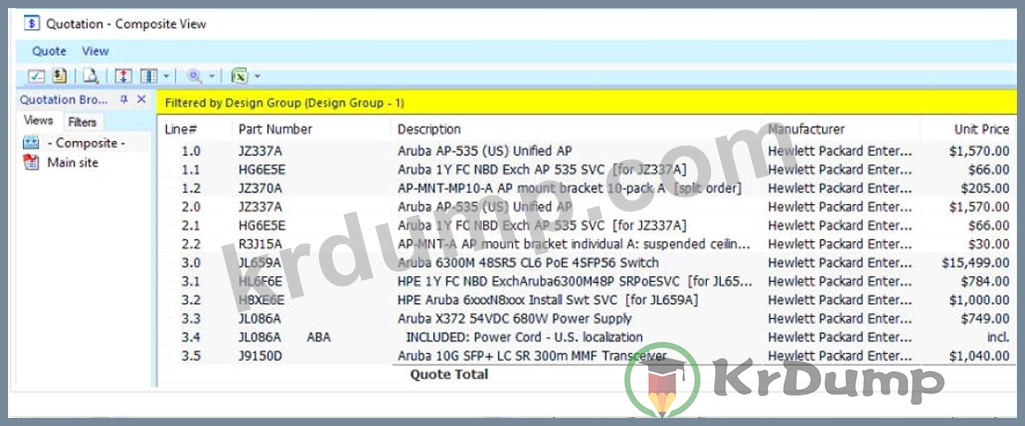The height and width of the screenshot is (426, 1025).
Task: Open the zoom dropdown arrow
Action: point(212,77)
